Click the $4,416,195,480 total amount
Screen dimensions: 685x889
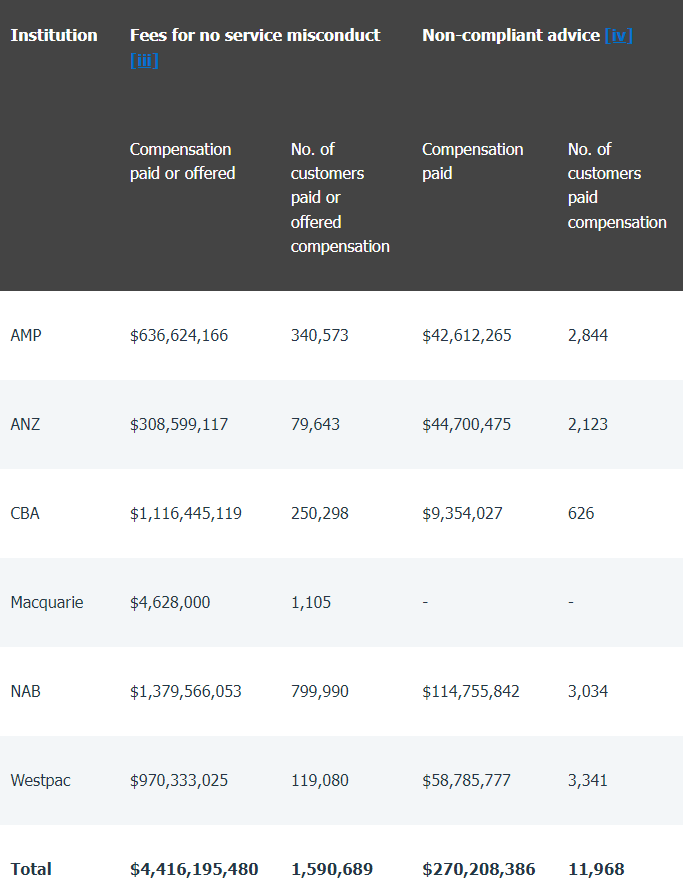pos(194,870)
